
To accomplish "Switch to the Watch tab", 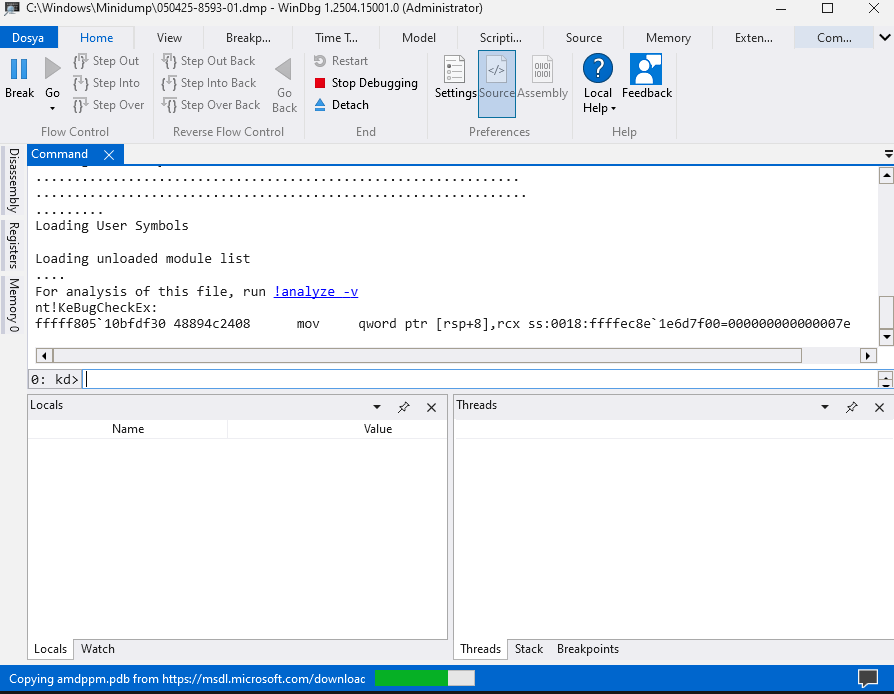I will tap(97, 649).
